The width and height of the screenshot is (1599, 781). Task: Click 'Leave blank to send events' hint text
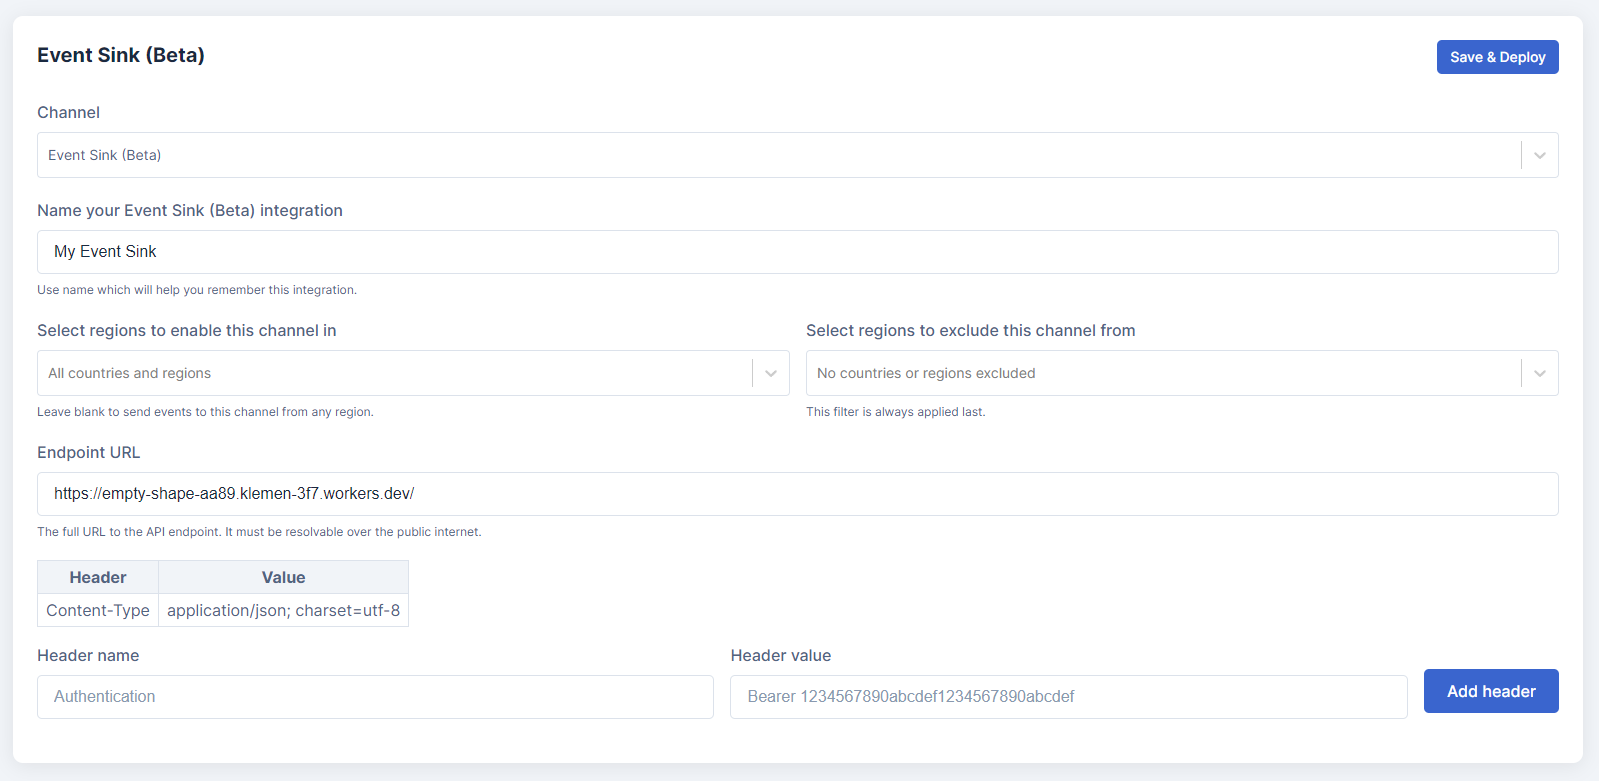205,412
